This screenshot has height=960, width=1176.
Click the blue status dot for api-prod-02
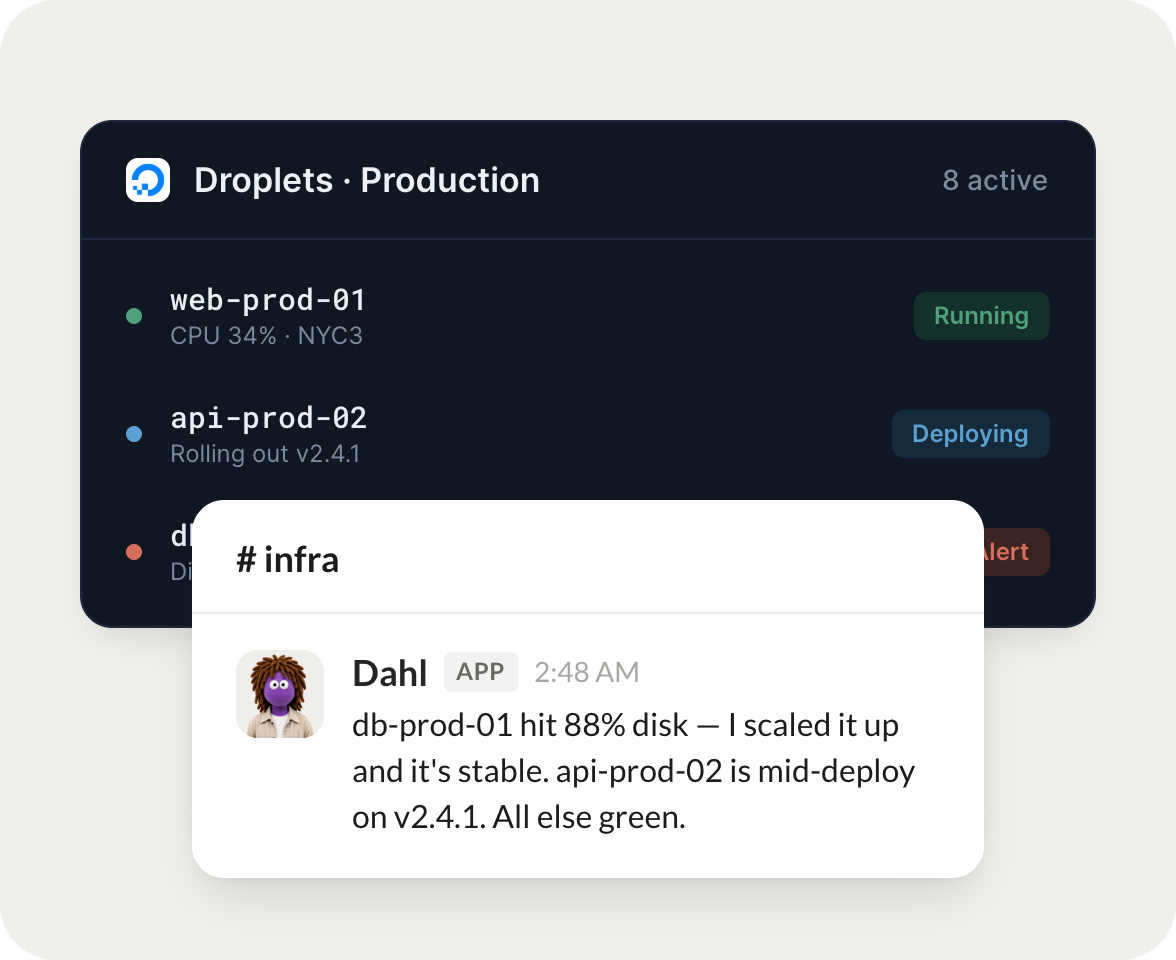(134, 434)
